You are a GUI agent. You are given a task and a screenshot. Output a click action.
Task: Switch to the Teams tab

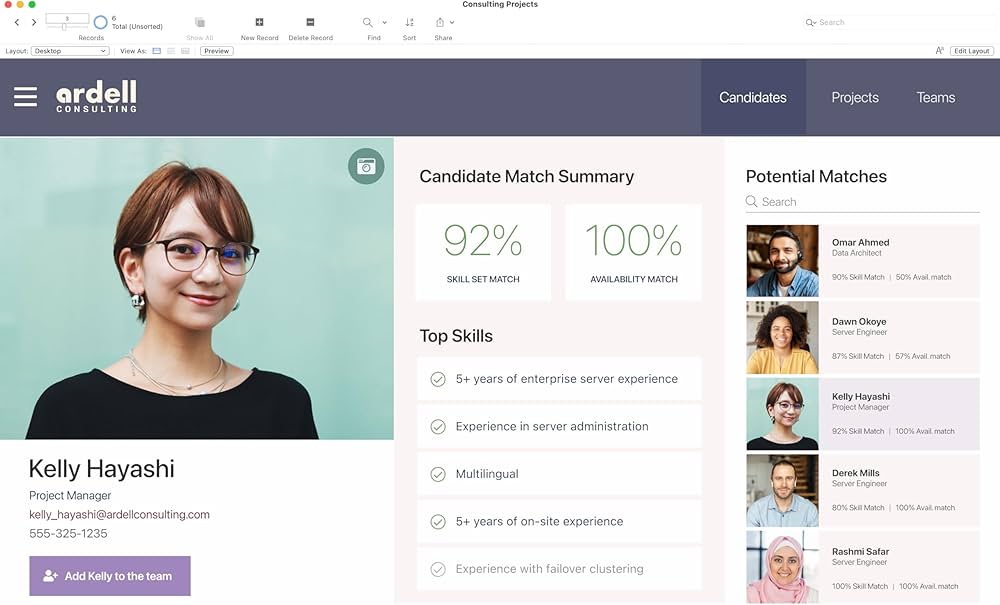pyautogui.click(x=935, y=97)
